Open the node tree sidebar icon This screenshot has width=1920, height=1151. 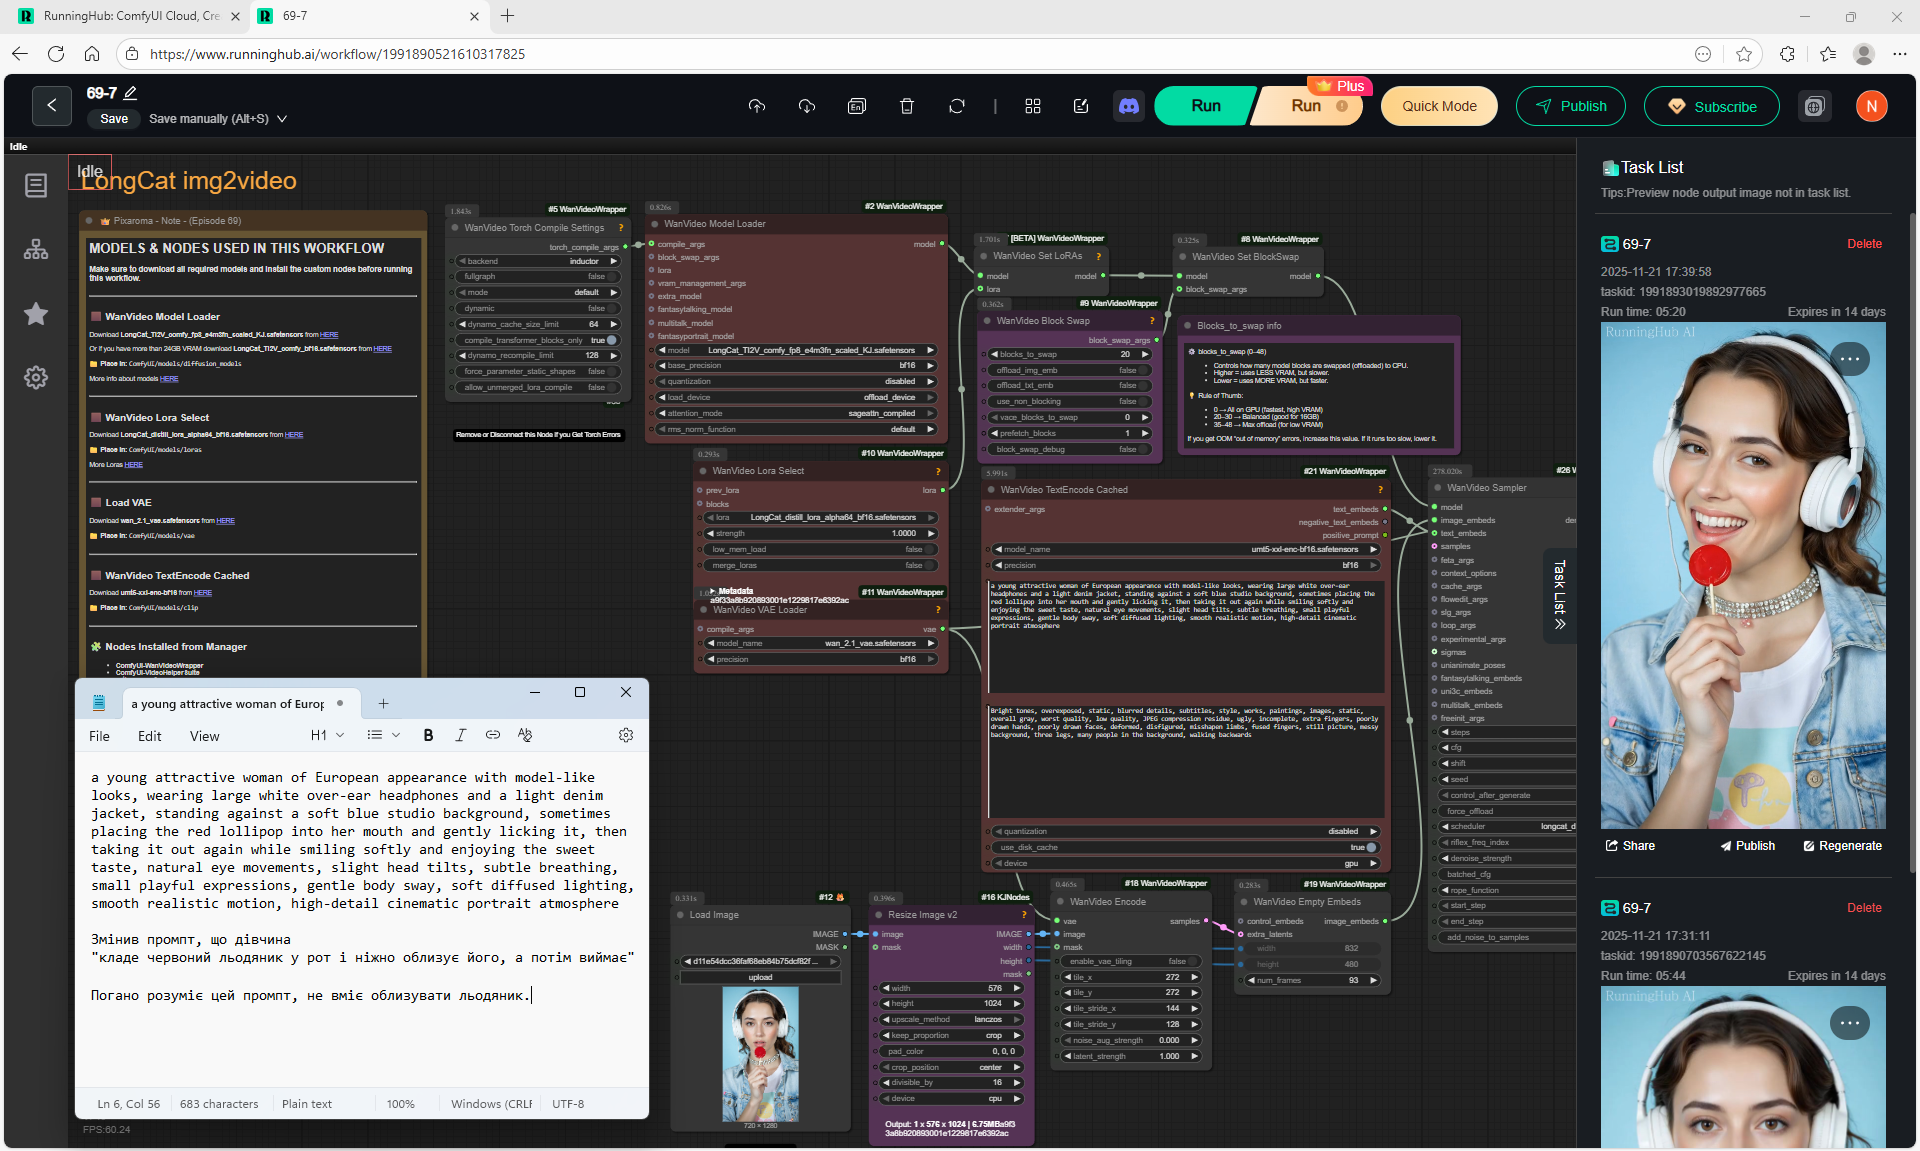pyautogui.click(x=36, y=250)
